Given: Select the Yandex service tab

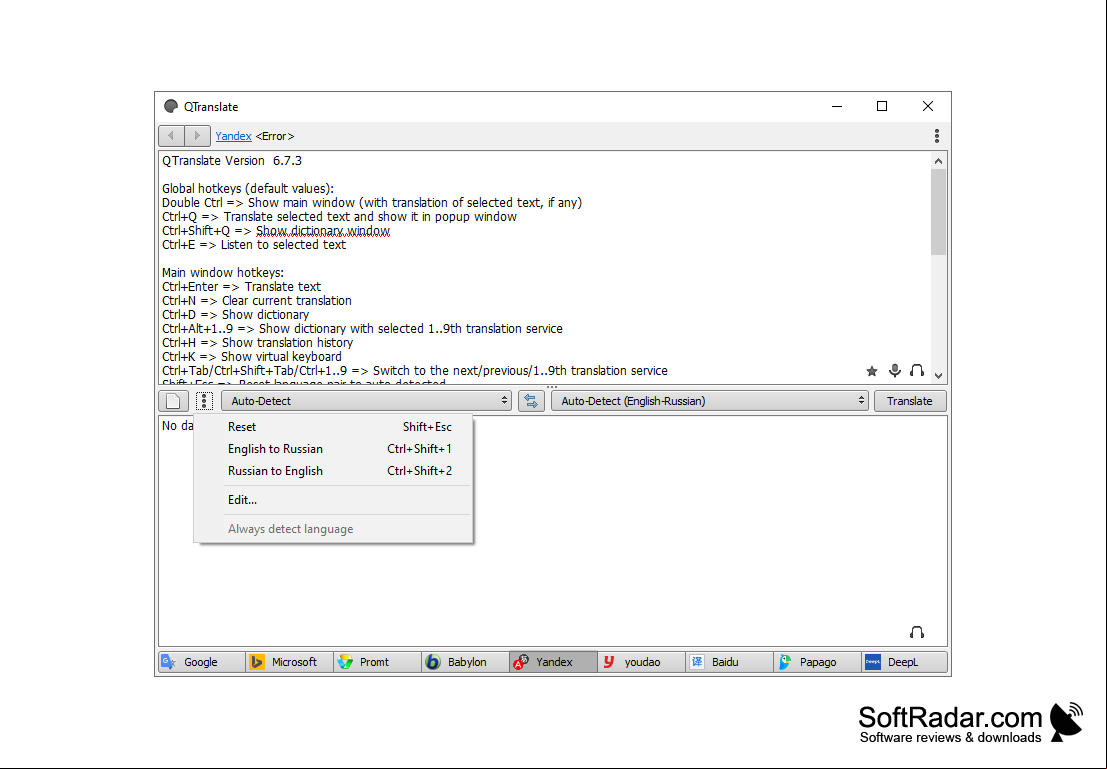Looking at the screenshot, I should (x=554, y=662).
